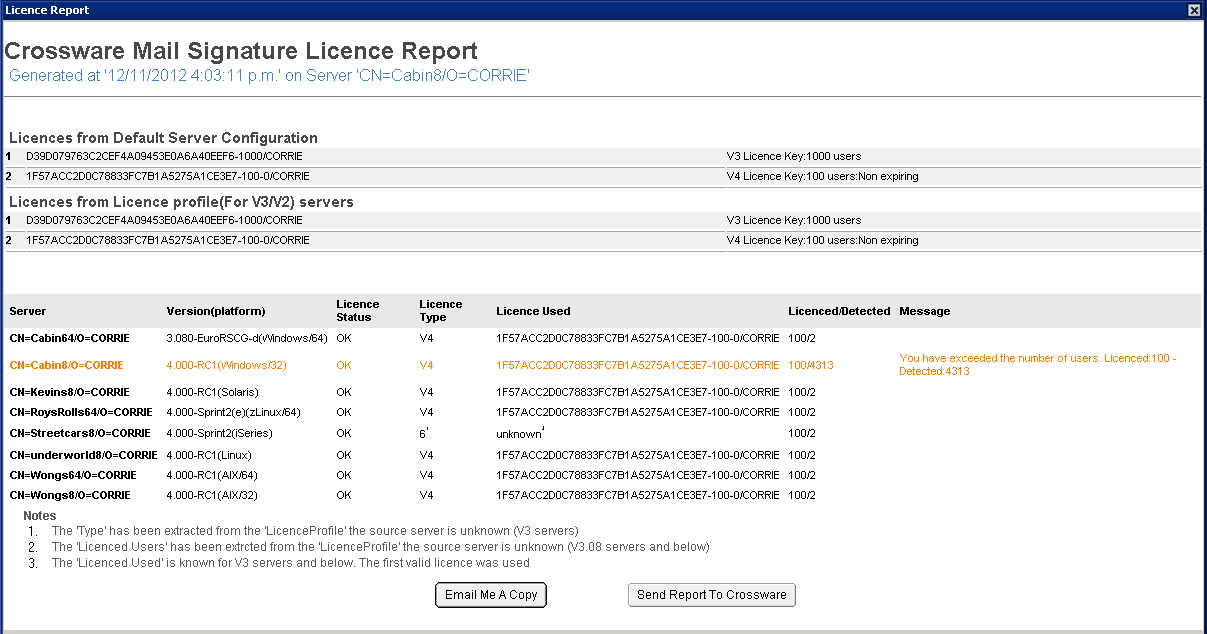This screenshot has width=1207, height=634.
Task: Click the Licence Status column header
Action: click(357, 311)
